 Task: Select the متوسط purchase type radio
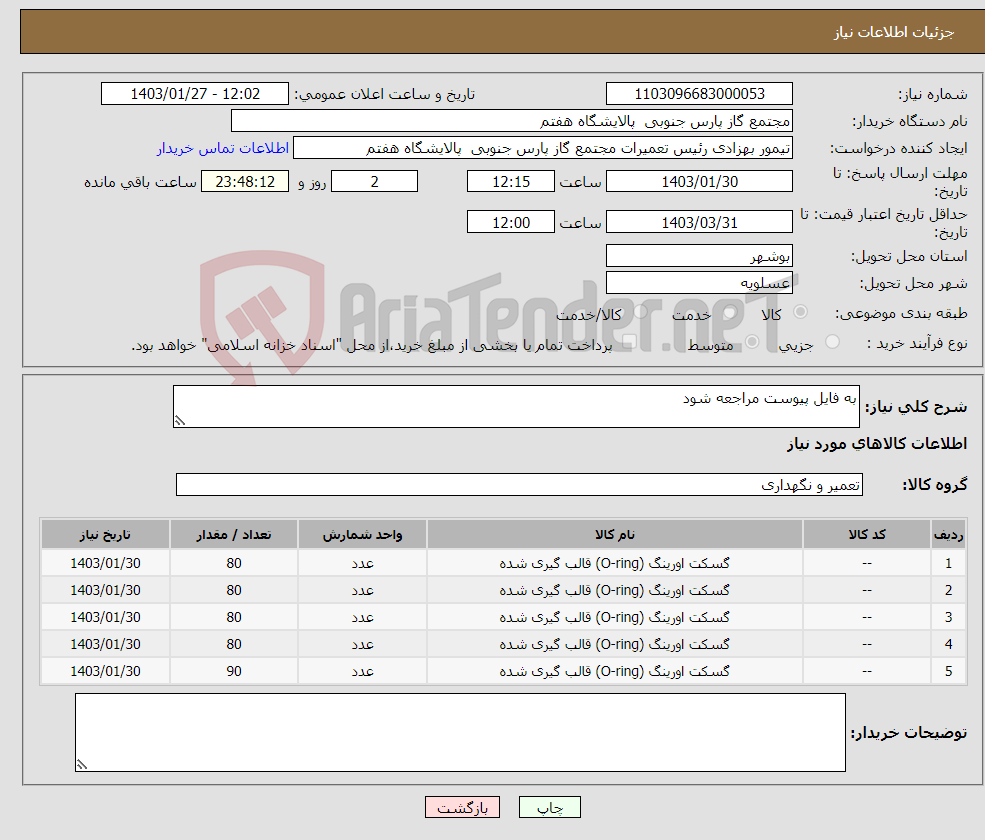coord(752,342)
